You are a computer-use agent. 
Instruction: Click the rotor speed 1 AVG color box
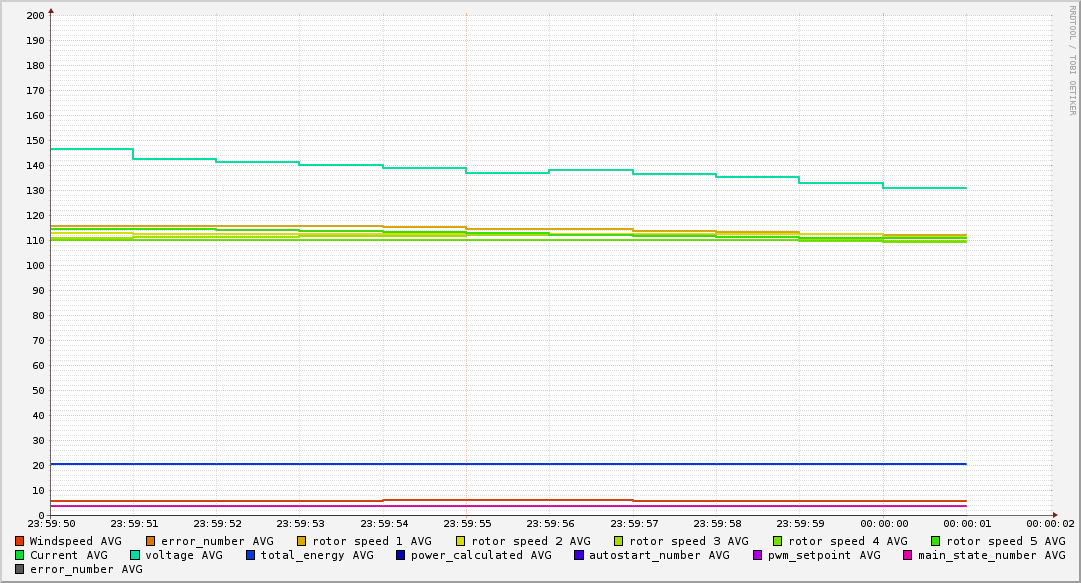[x=302, y=541]
